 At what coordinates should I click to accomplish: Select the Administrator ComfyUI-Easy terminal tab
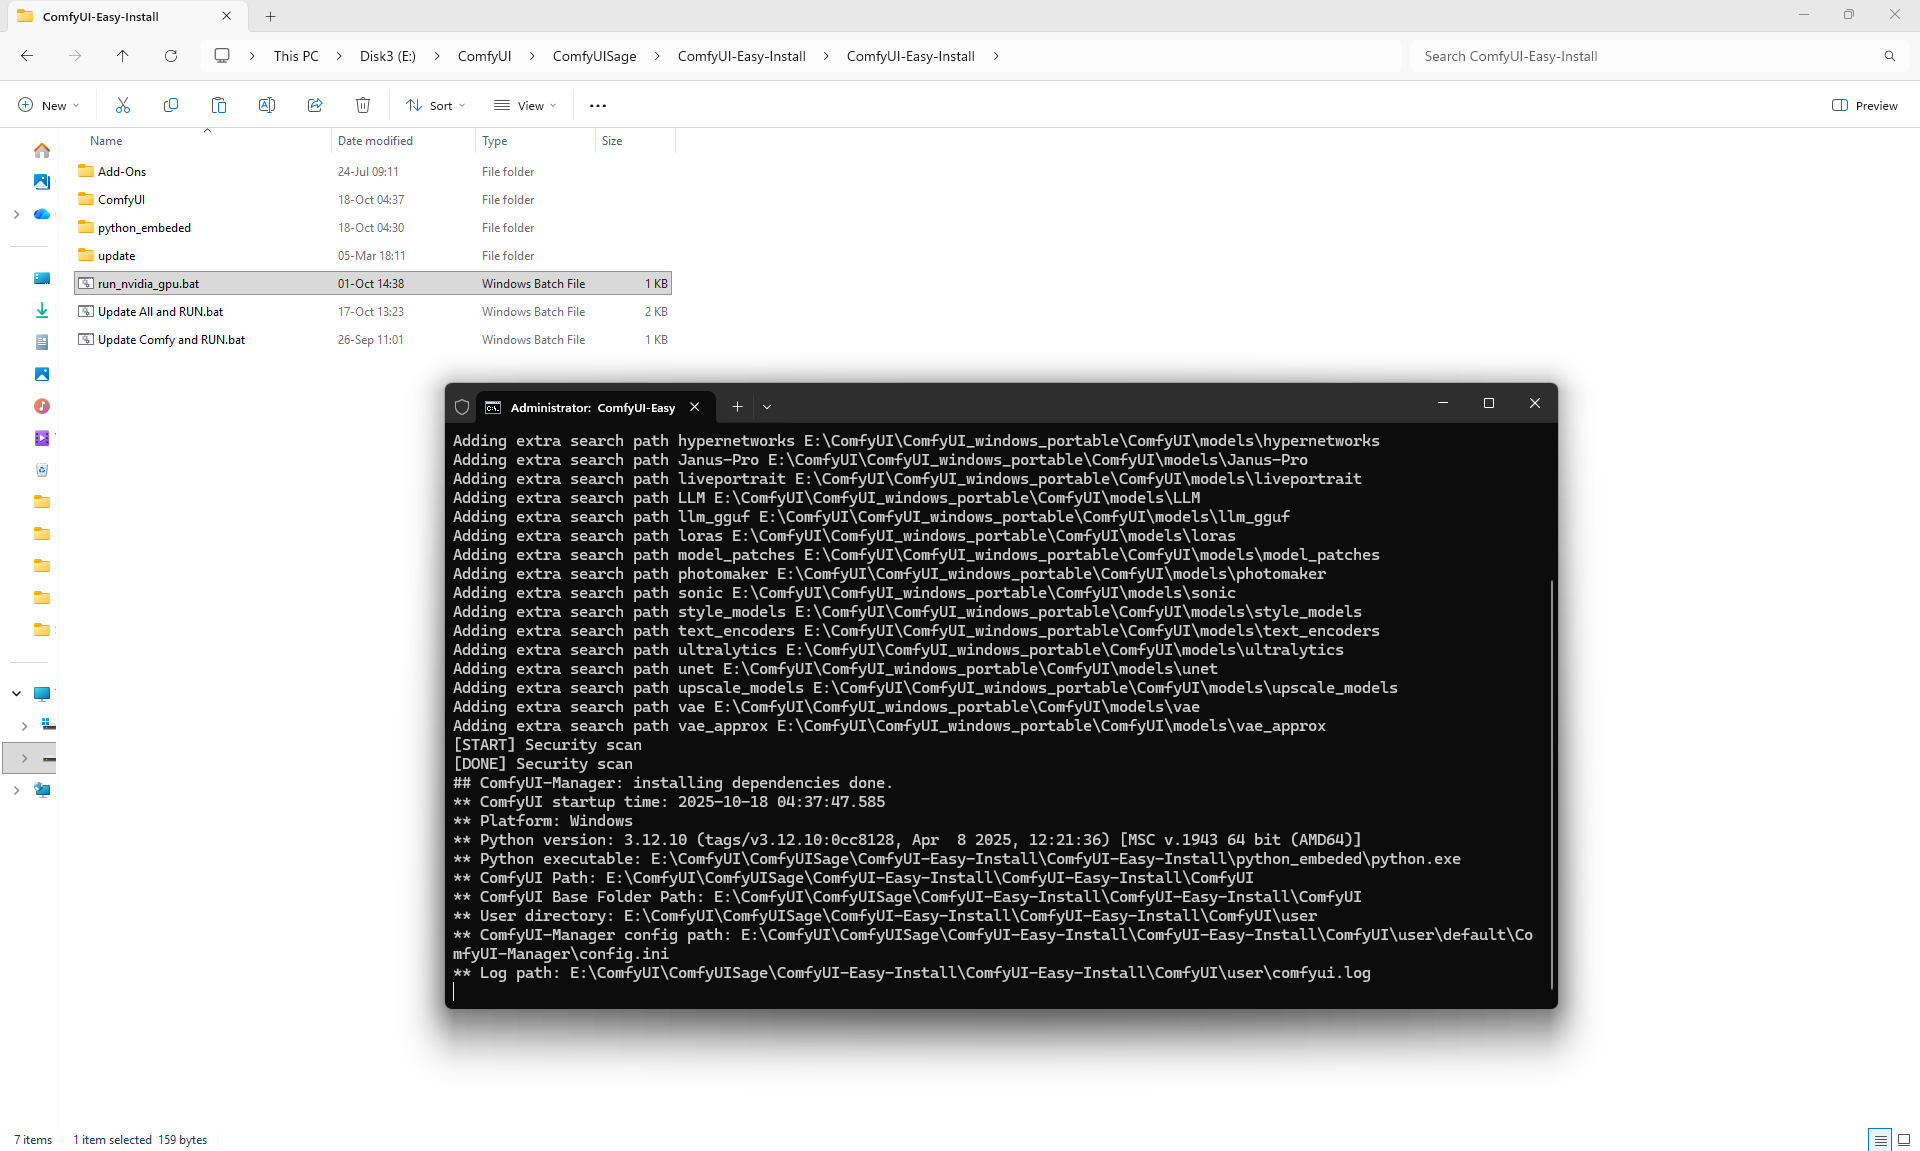[x=592, y=407]
